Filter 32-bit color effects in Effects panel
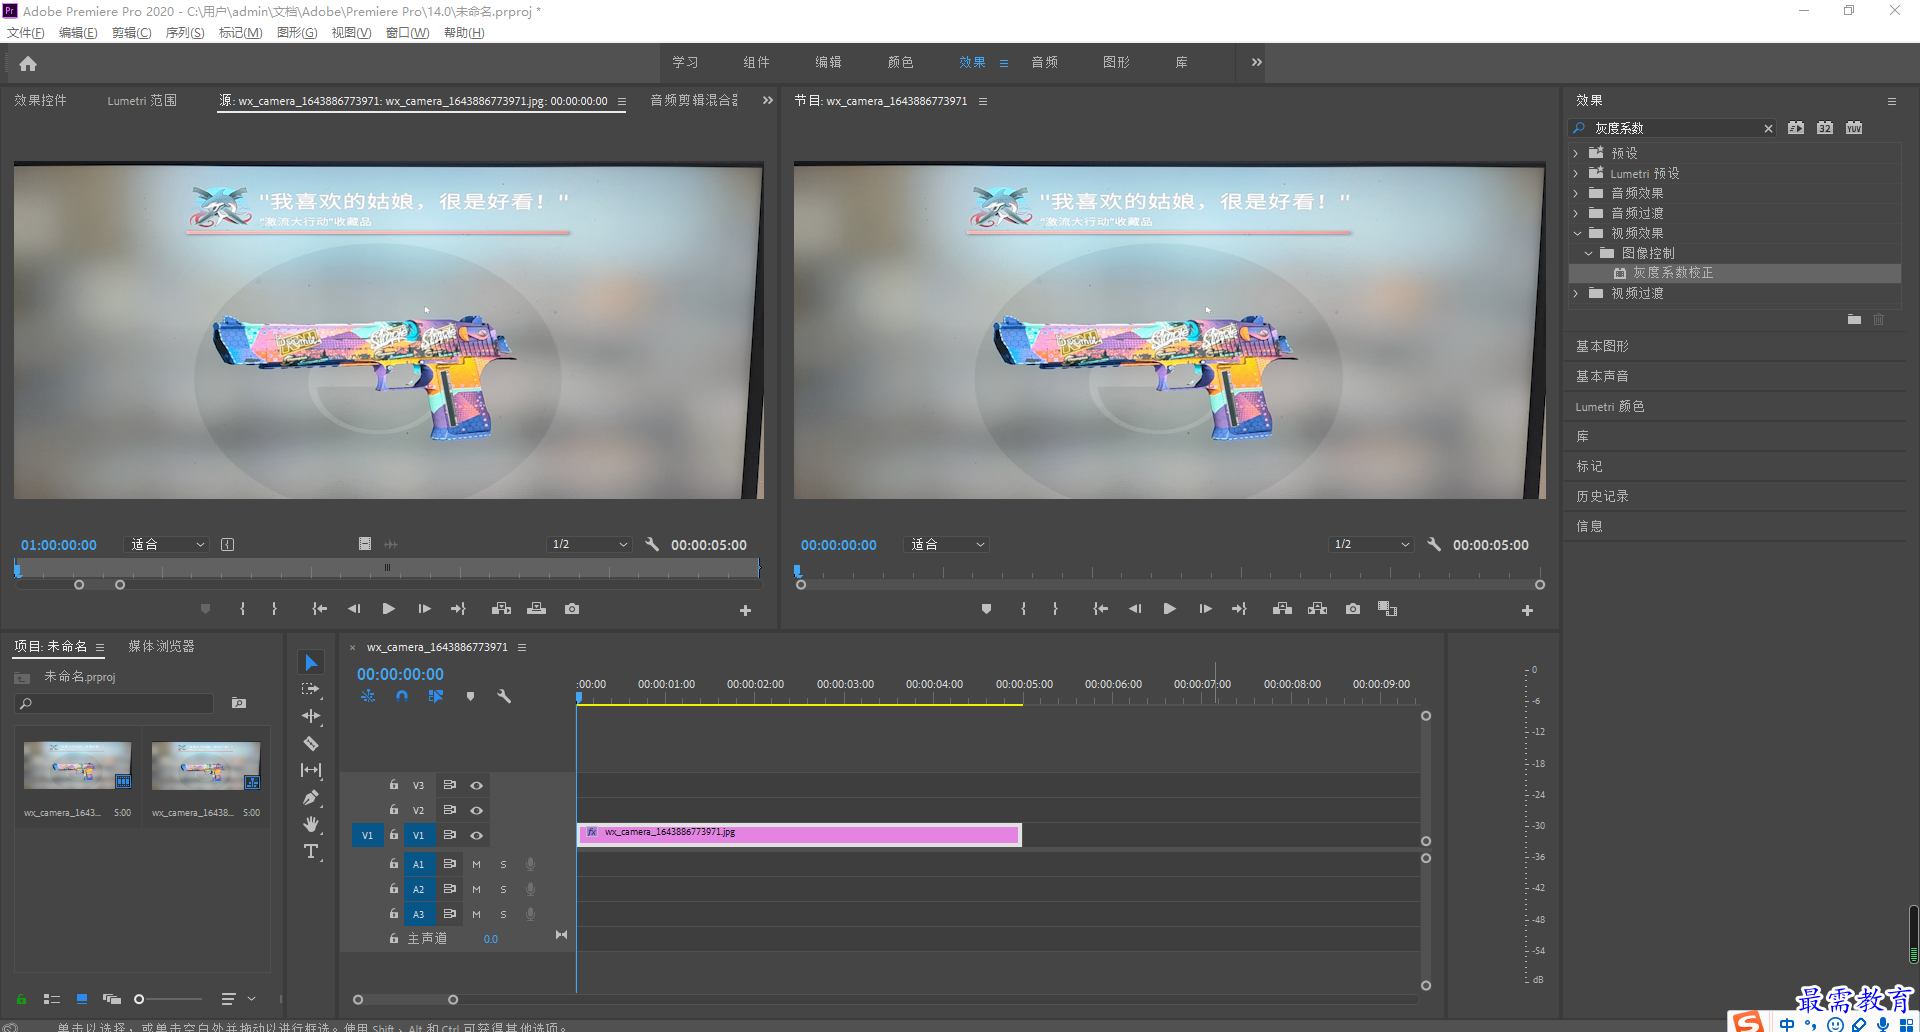1920x1032 pixels. coord(1825,128)
